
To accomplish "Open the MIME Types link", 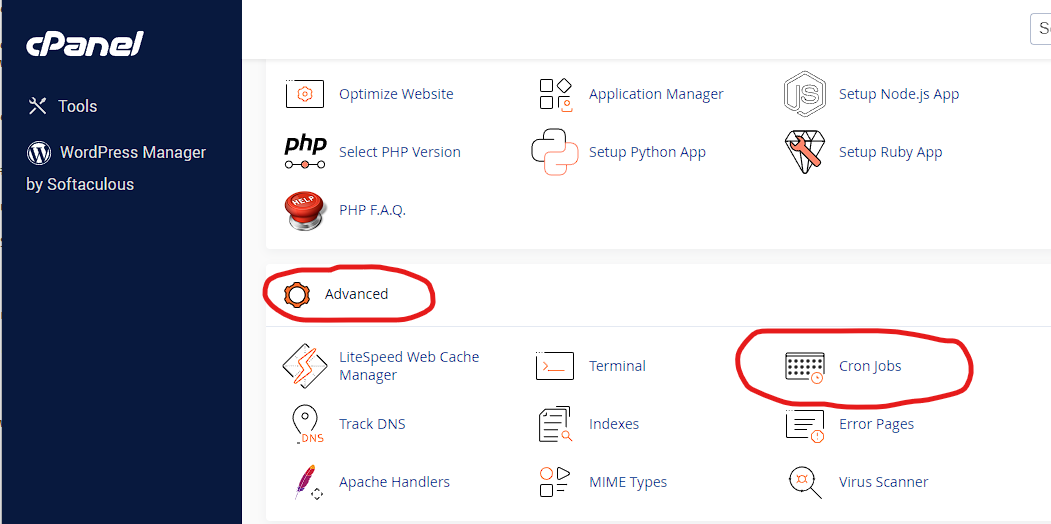I will coord(628,482).
